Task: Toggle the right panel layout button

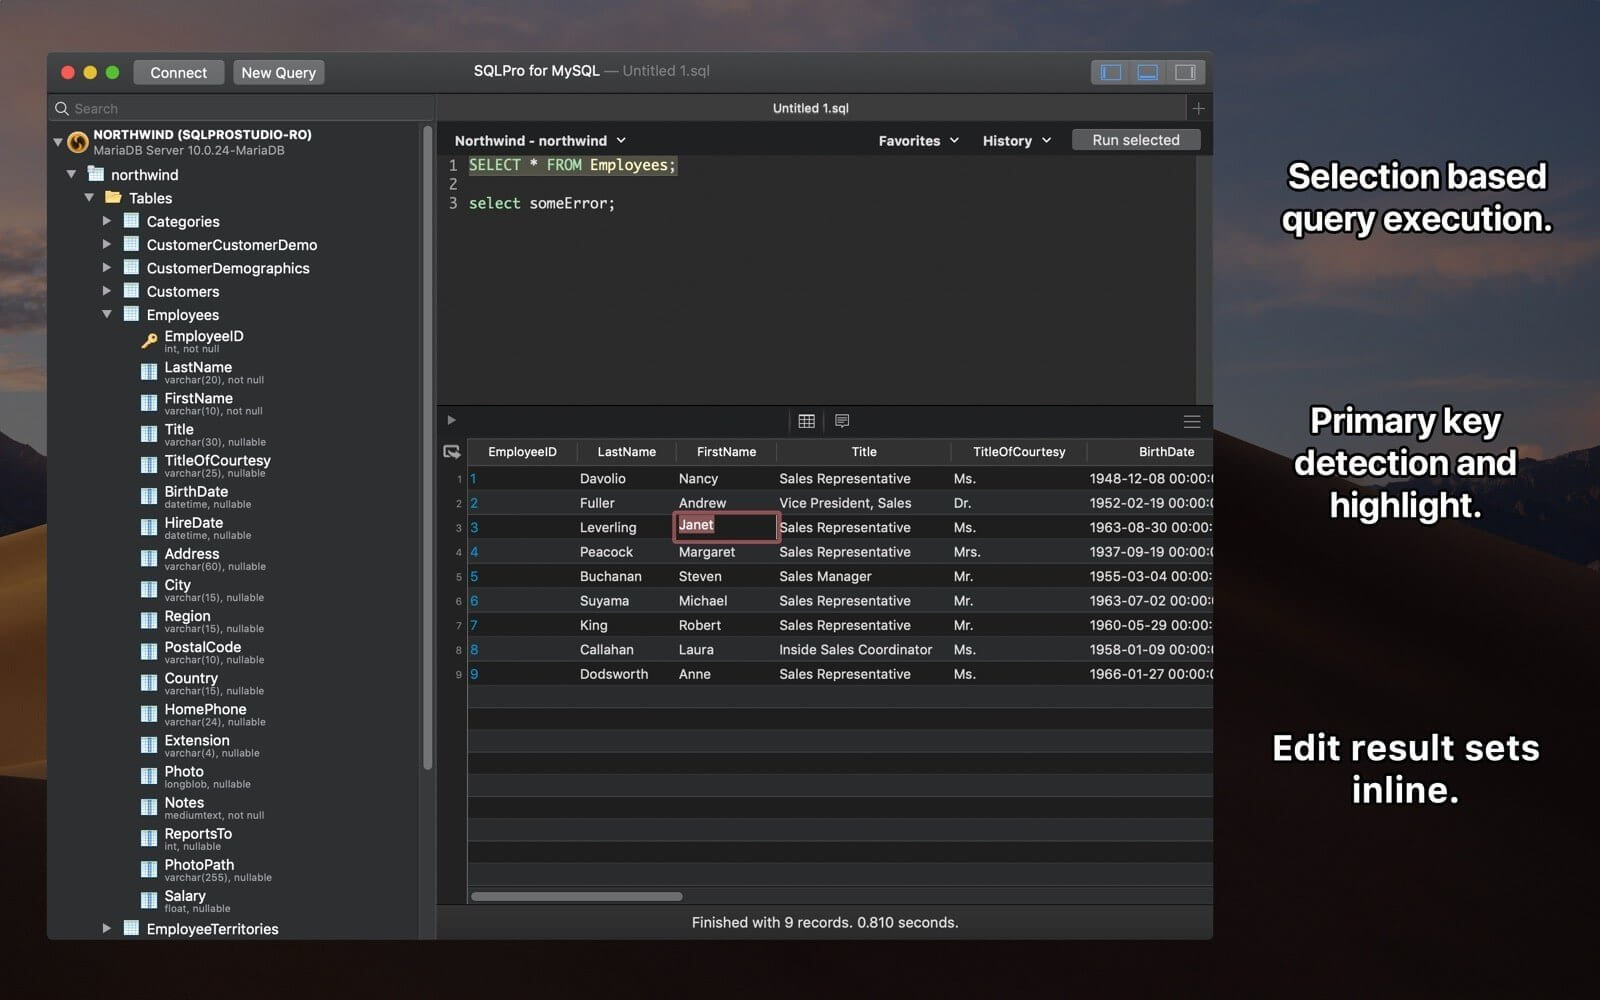Action: [1185, 71]
